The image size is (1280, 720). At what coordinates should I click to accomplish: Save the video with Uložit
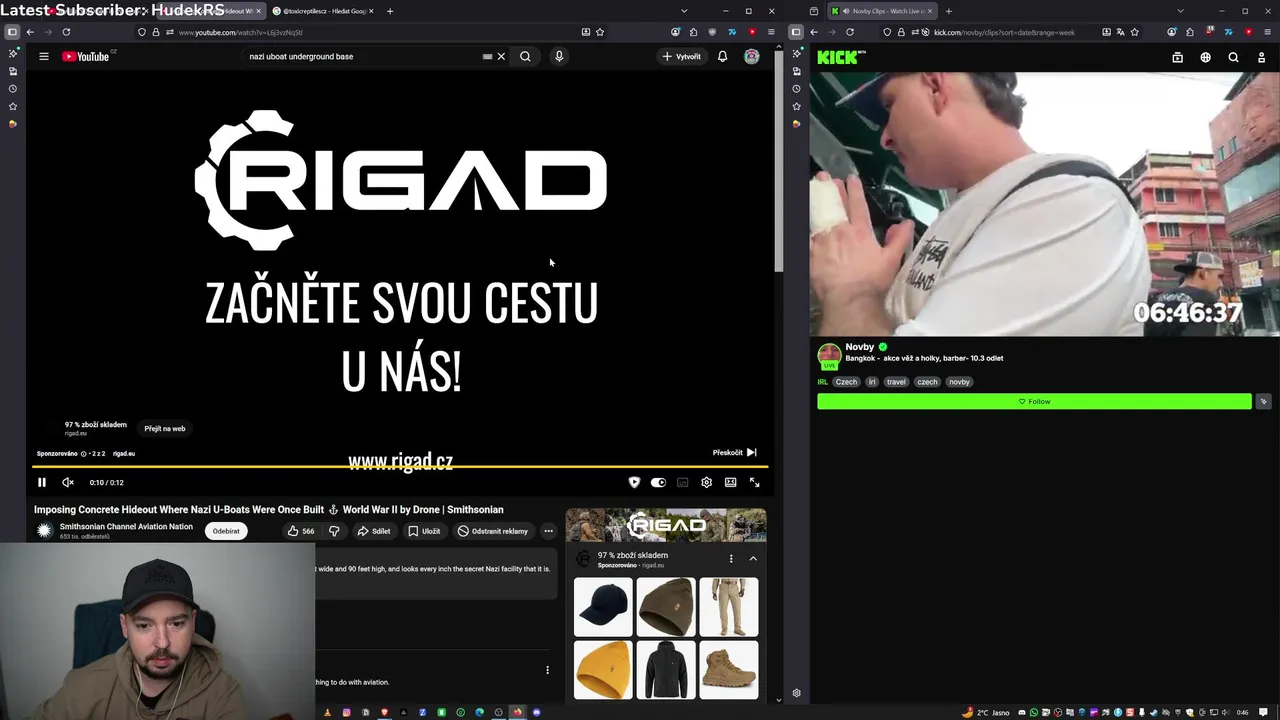click(x=424, y=531)
